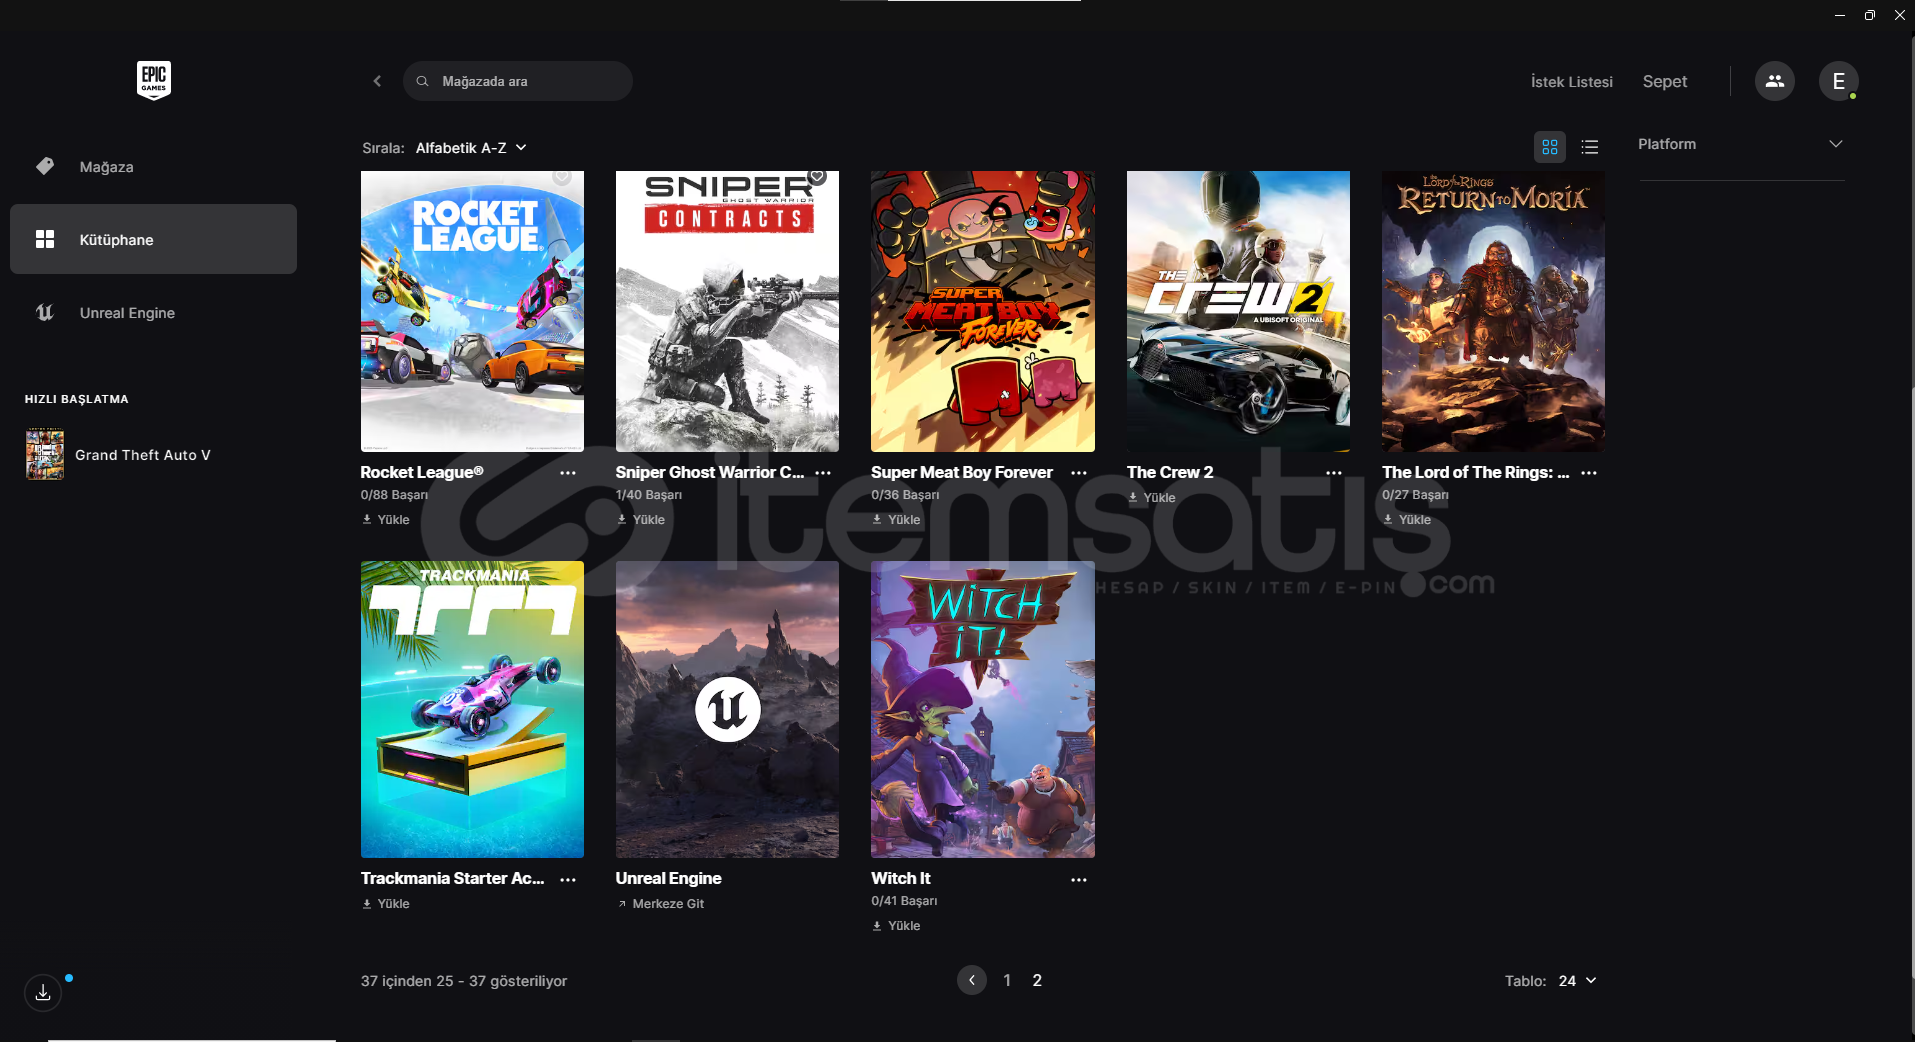
Task: Open Unreal Engine sidebar section
Action: click(x=153, y=313)
